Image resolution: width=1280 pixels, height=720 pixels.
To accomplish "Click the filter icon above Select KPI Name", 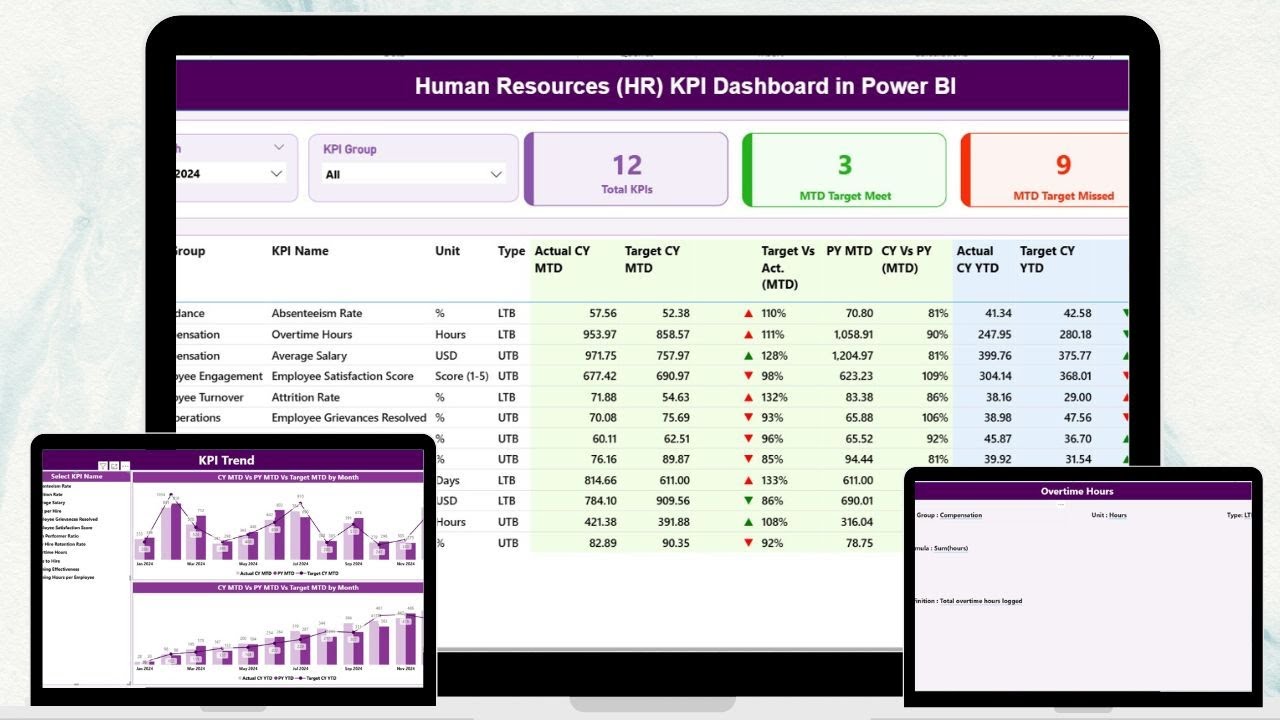I will tap(103, 466).
